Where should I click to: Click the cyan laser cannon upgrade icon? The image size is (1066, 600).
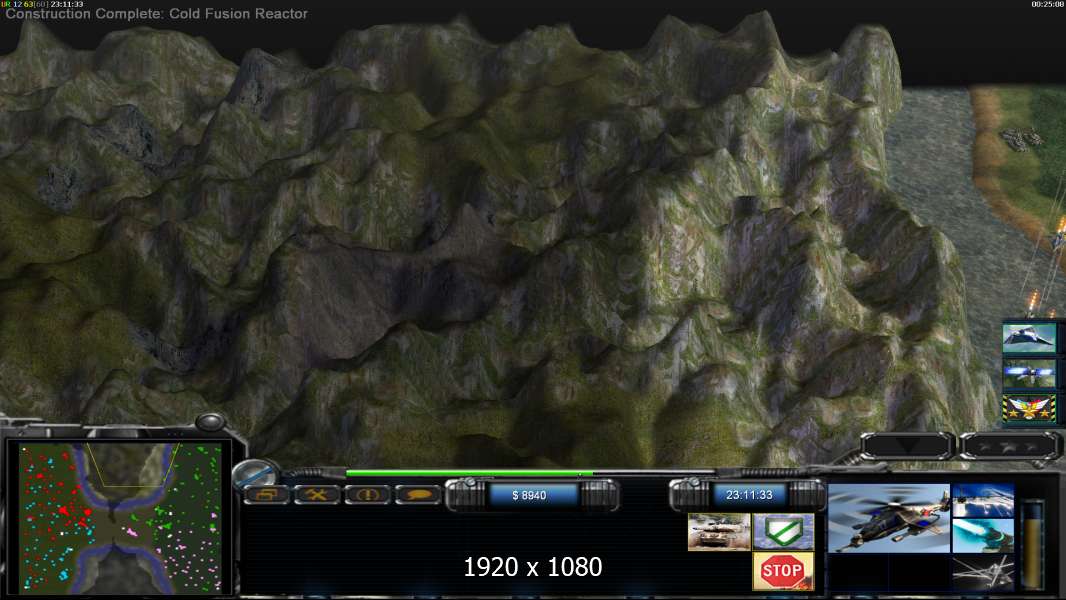983,535
